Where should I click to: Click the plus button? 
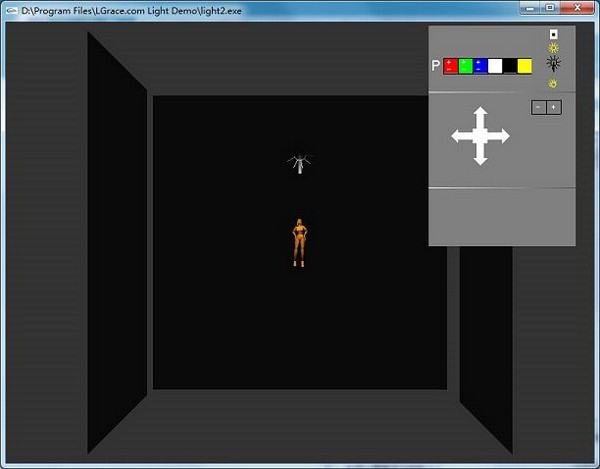(554, 107)
